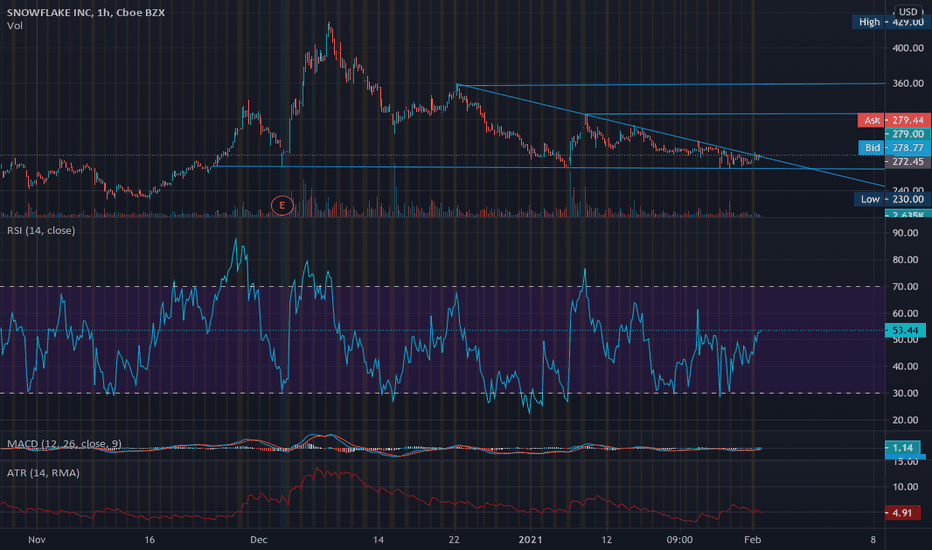932x550 pixels.
Task: Click the Low 230.00 price label
Action: point(893,199)
